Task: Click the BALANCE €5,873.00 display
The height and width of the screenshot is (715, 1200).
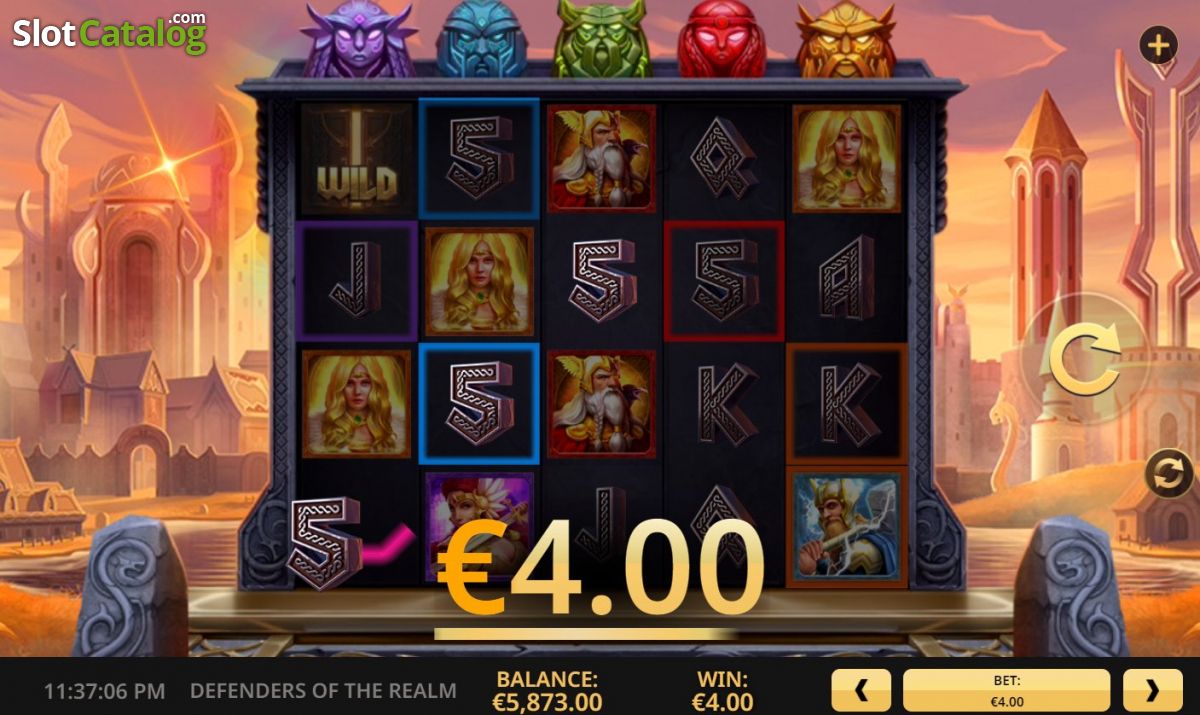Action: pyautogui.click(x=547, y=691)
